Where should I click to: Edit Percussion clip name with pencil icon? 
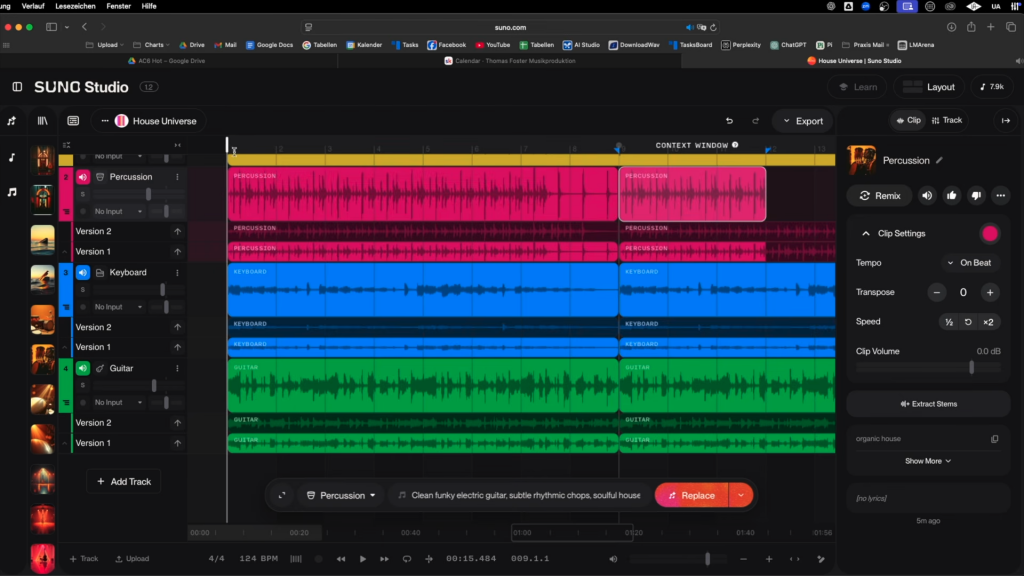pyautogui.click(x=939, y=160)
